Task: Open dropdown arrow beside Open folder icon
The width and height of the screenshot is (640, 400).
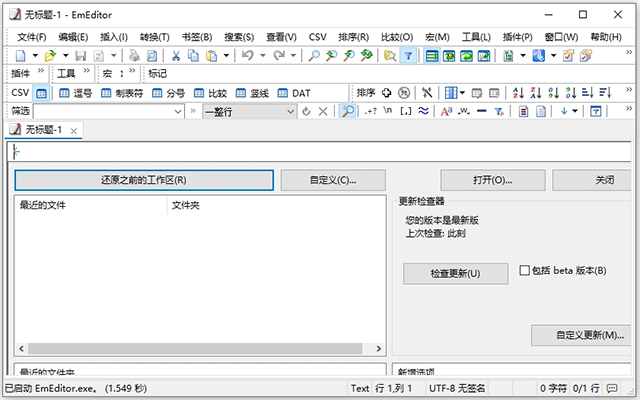Action: tap(65, 56)
